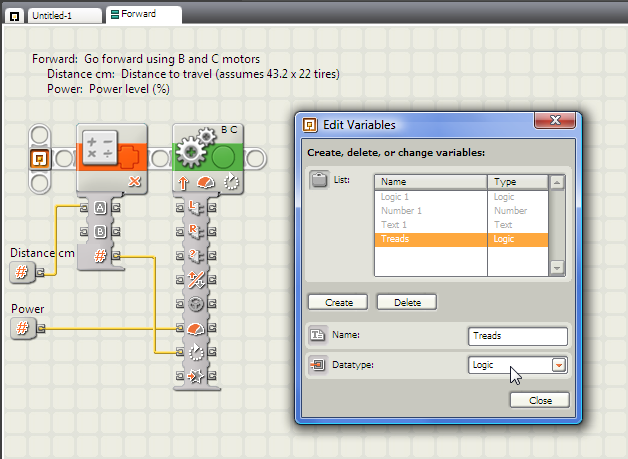Screen dimensions: 628x459
Task: Click the B C port label on Move block
Action: click(229, 130)
